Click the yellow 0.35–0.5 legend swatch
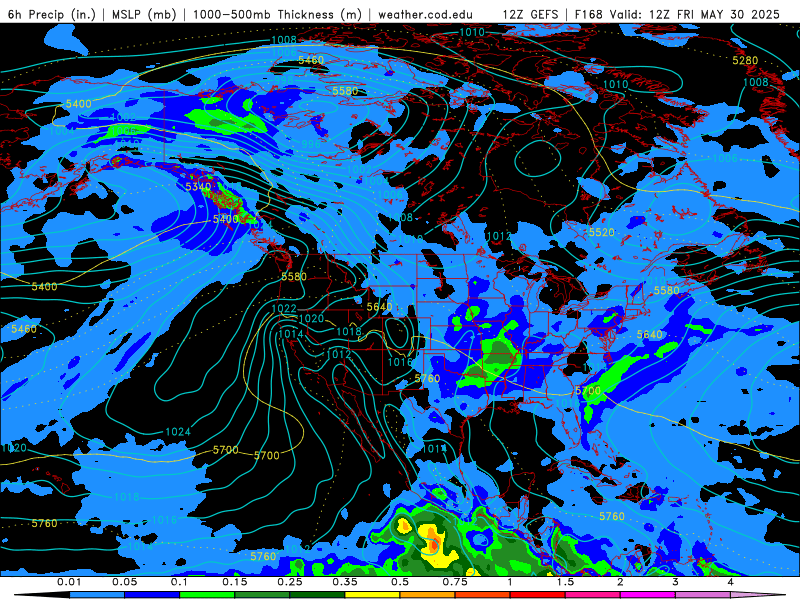 tap(372, 595)
